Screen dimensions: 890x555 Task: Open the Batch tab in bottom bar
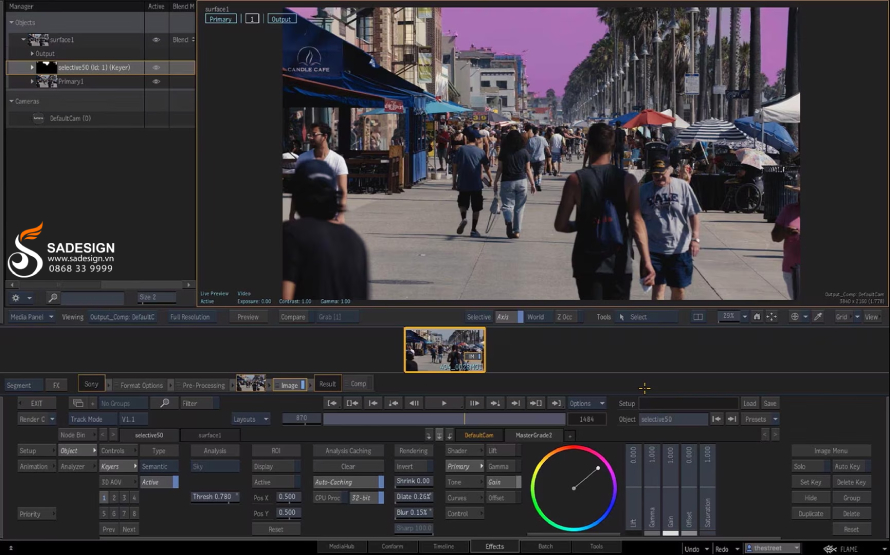[x=545, y=546]
